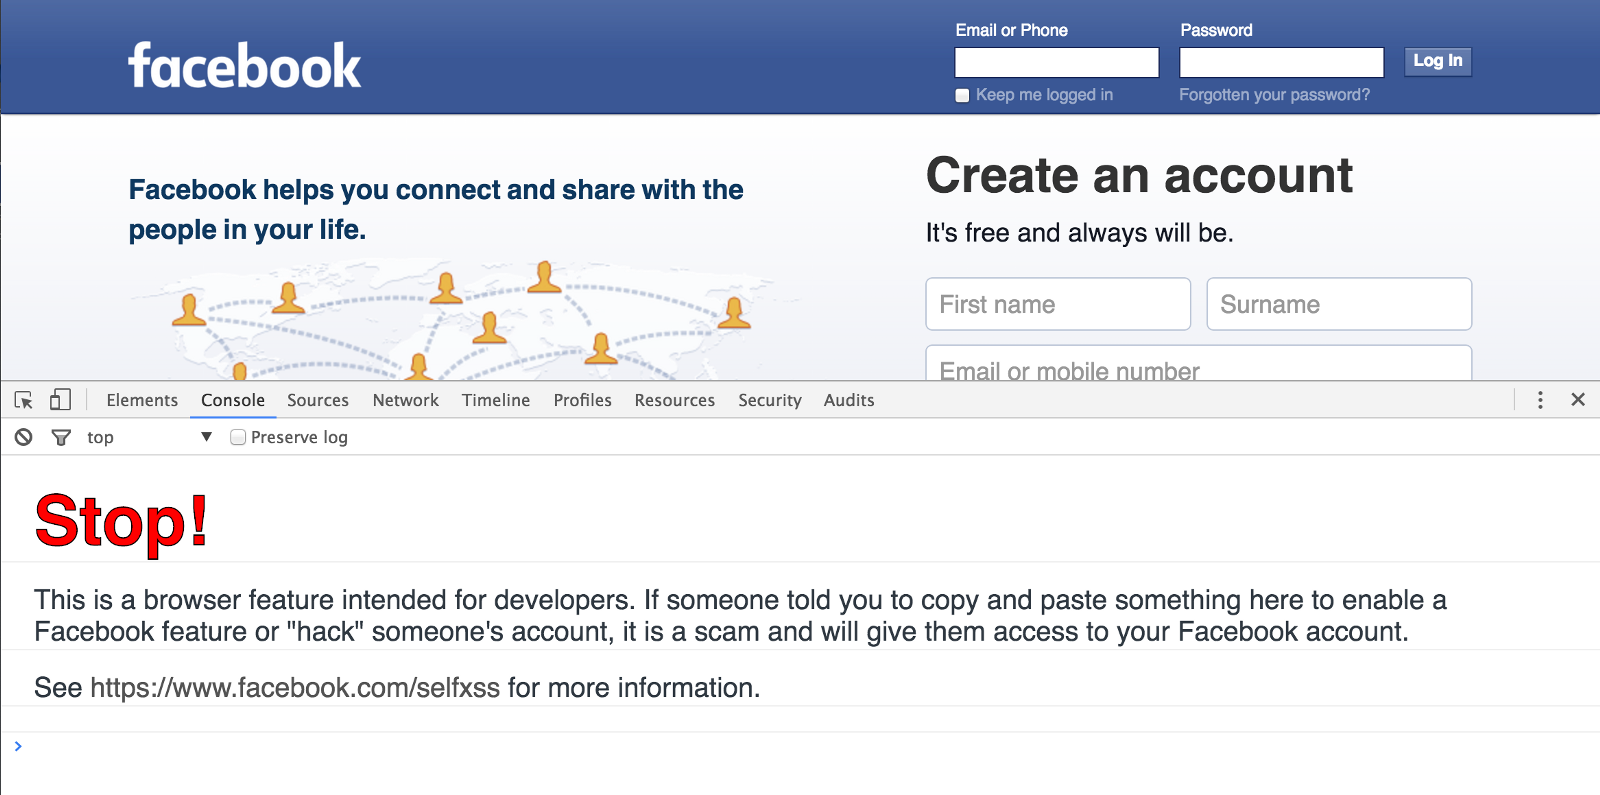Click the First name input field
This screenshot has width=1600, height=795.
pyautogui.click(x=1058, y=304)
